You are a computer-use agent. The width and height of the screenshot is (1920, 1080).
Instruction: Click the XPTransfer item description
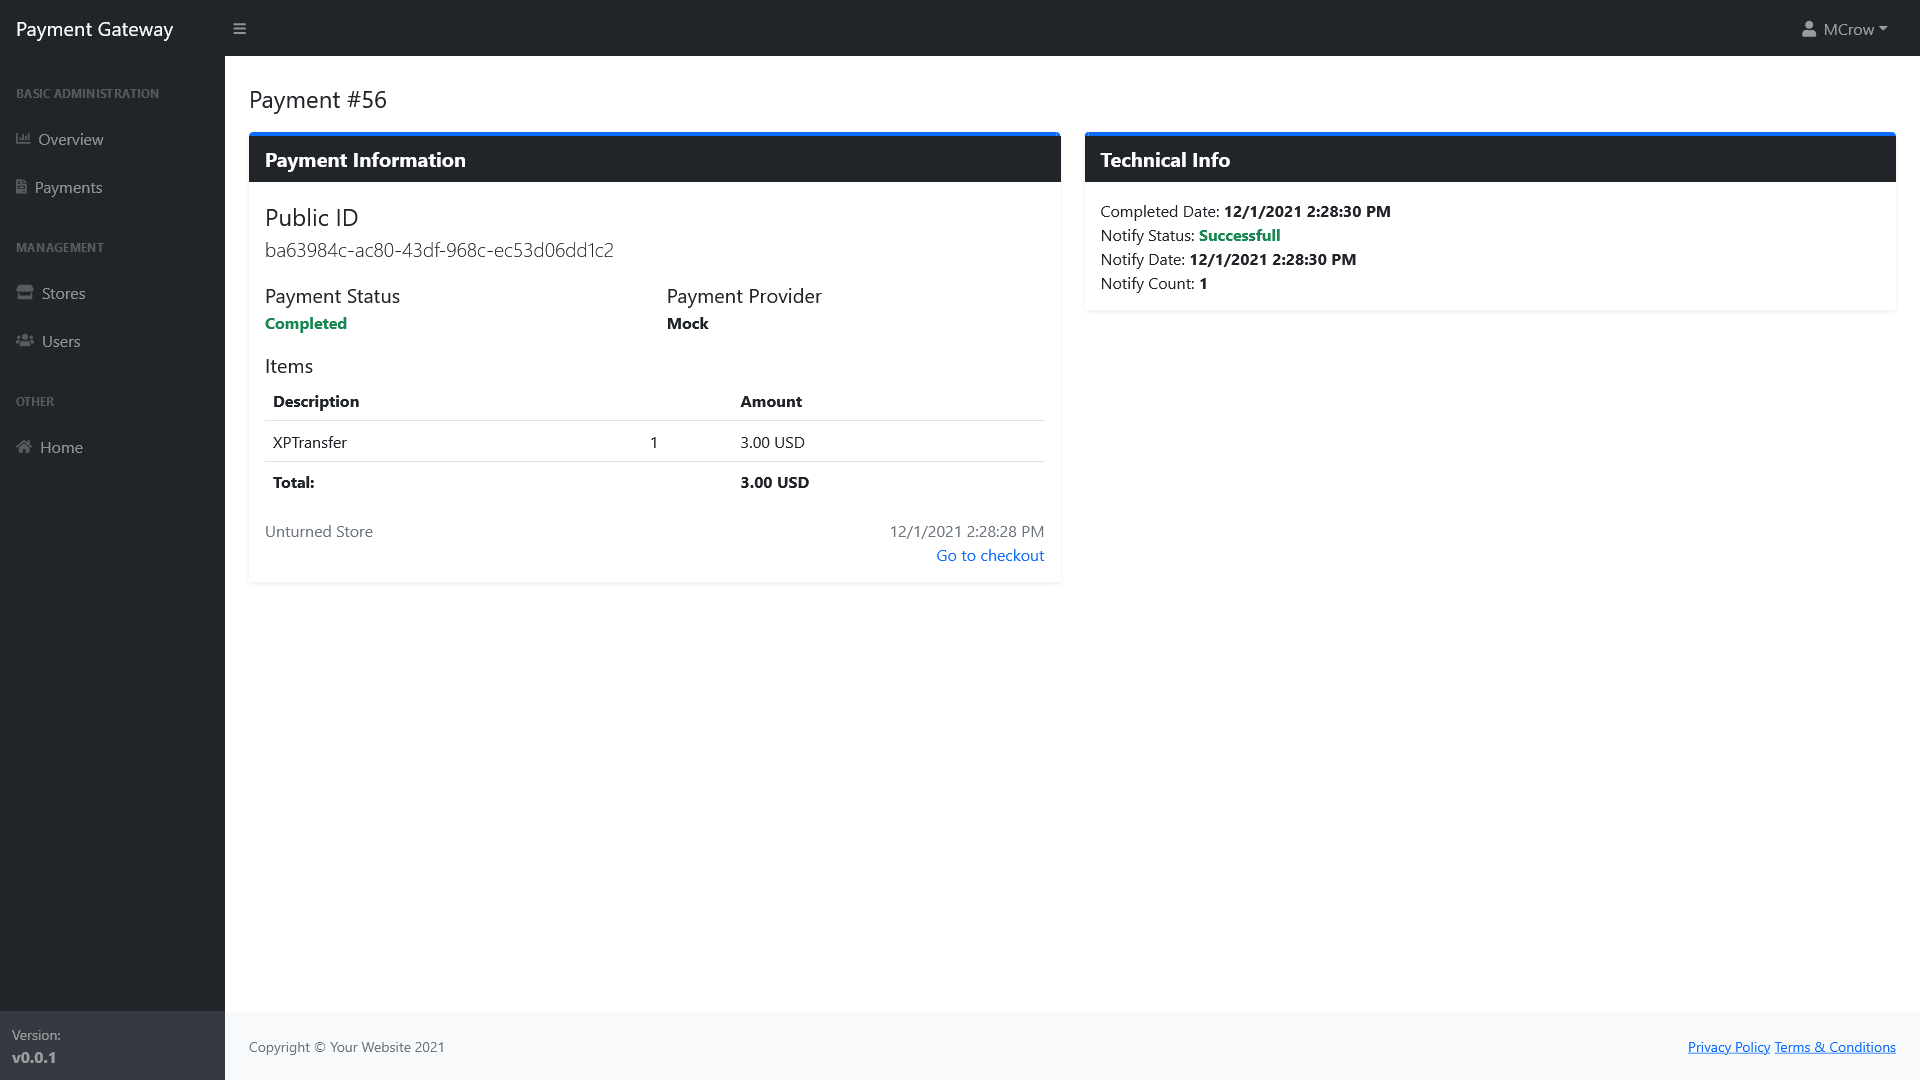pyautogui.click(x=310, y=442)
